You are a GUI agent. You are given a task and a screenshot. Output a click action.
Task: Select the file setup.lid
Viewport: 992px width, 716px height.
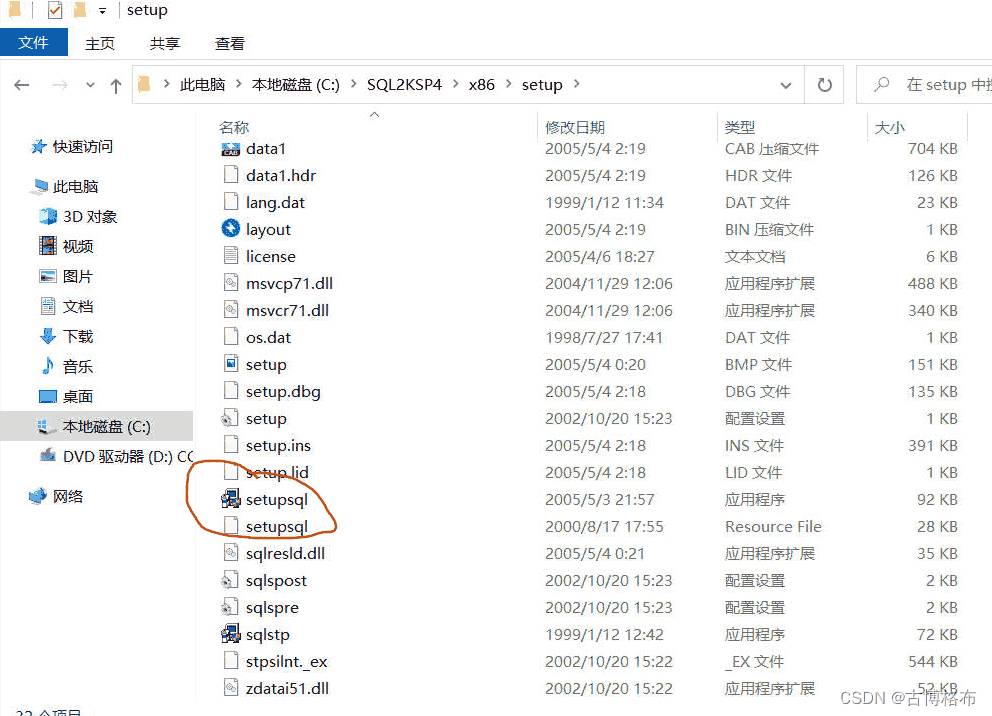click(277, 472)
